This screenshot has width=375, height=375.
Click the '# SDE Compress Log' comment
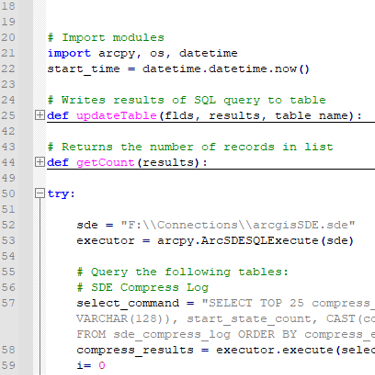coord(143,287)
